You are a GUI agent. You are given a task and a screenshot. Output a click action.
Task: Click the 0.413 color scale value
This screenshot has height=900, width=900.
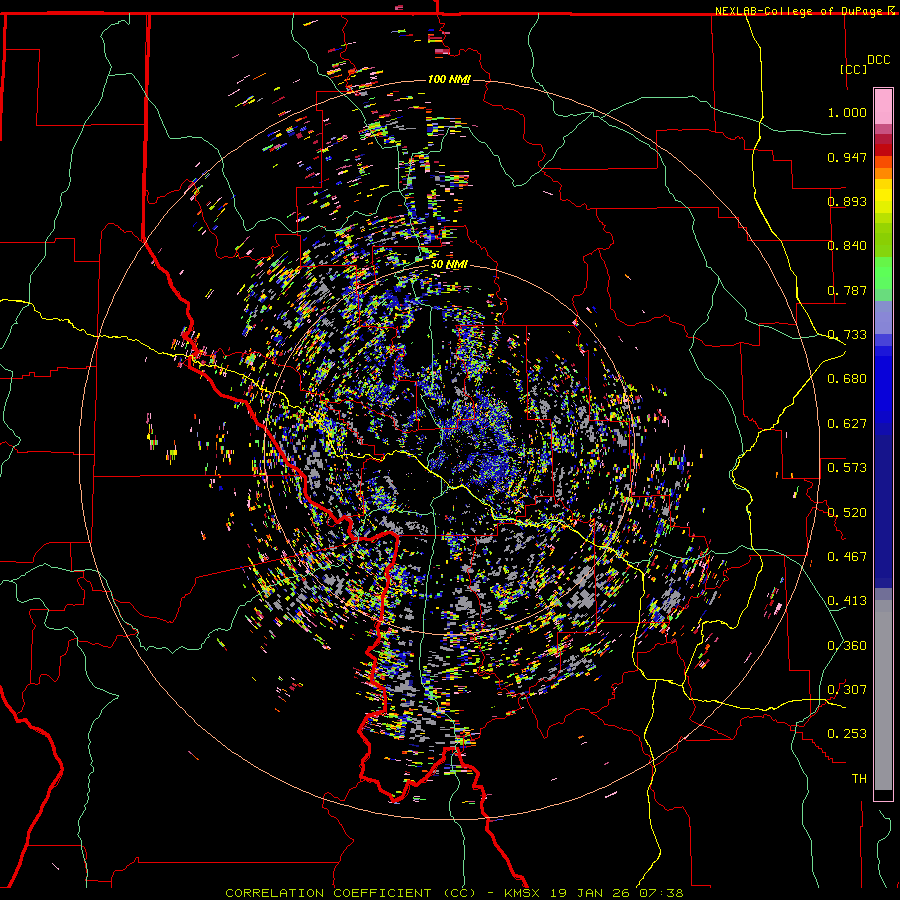[x=847, y=601]
